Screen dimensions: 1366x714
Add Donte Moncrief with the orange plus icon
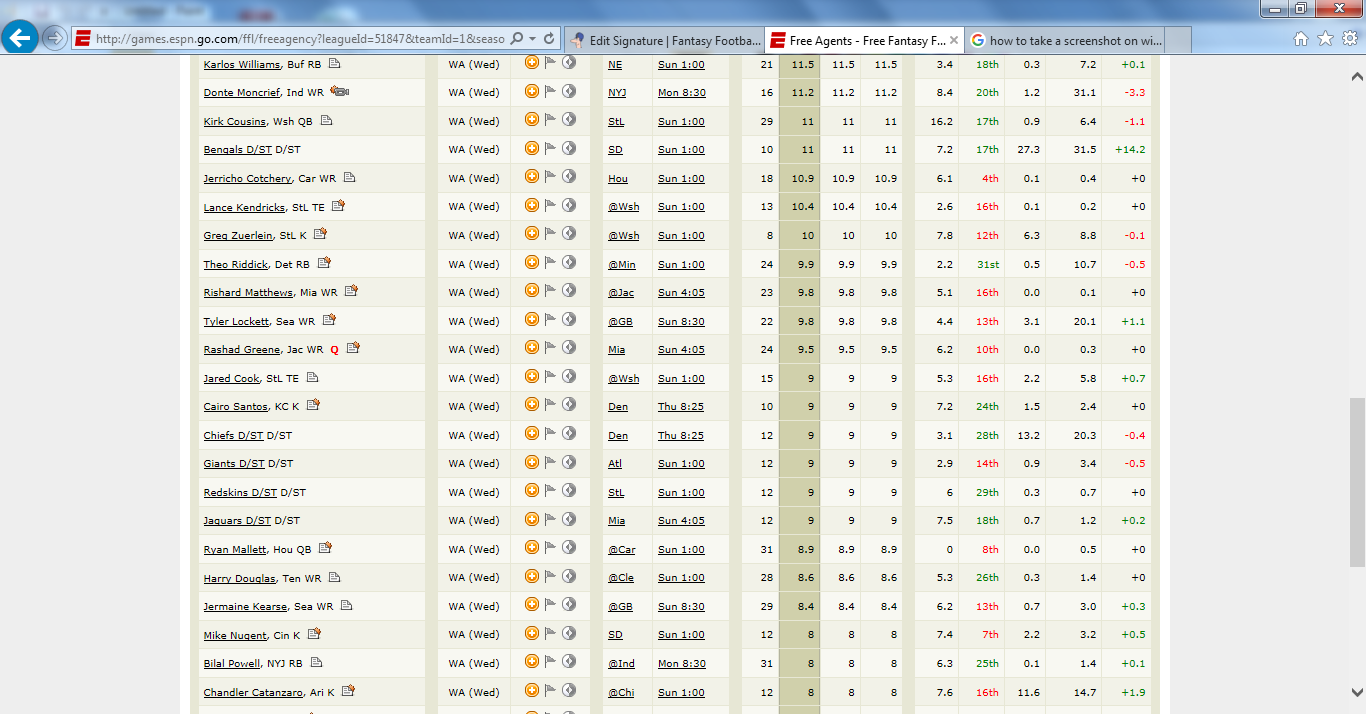tap(532, 91)
